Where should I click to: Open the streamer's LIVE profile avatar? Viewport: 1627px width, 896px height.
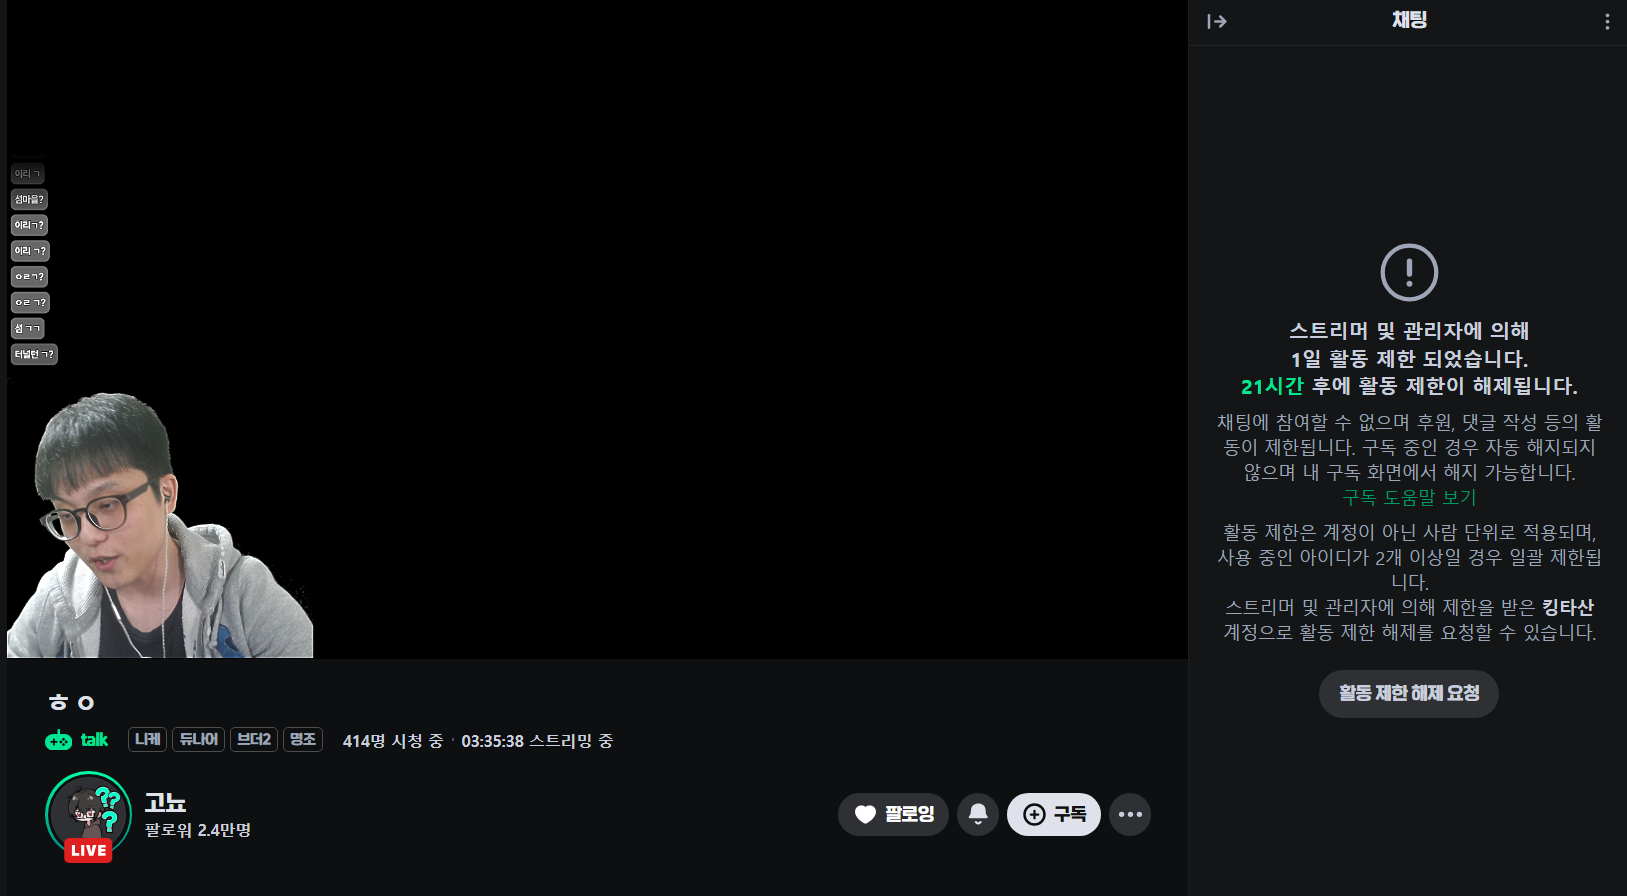(x=88, y=814)
